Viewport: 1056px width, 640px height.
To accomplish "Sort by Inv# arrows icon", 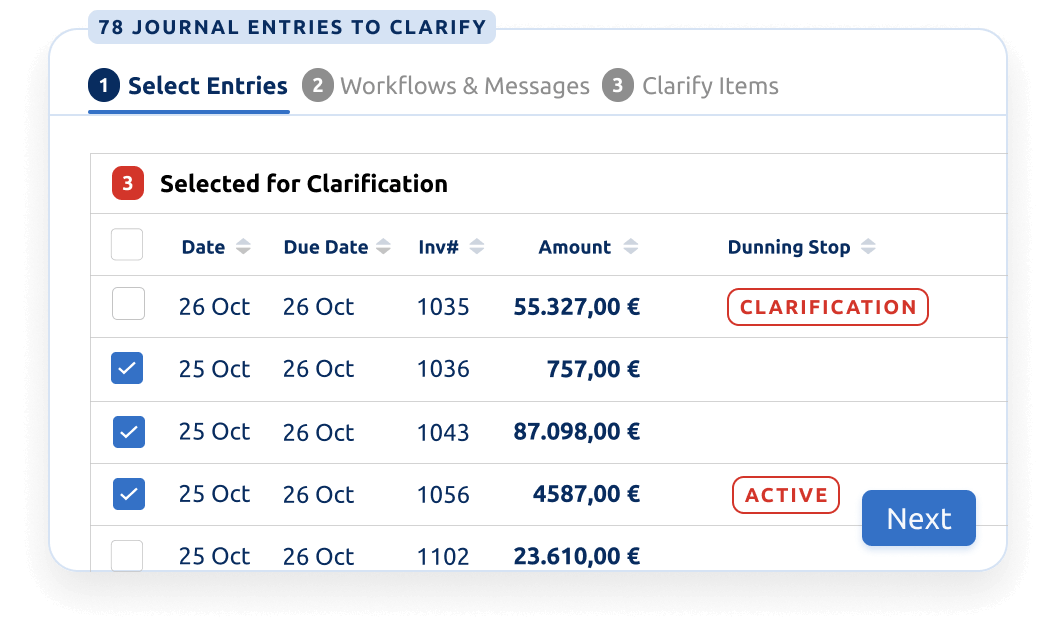I will point(477,247).
